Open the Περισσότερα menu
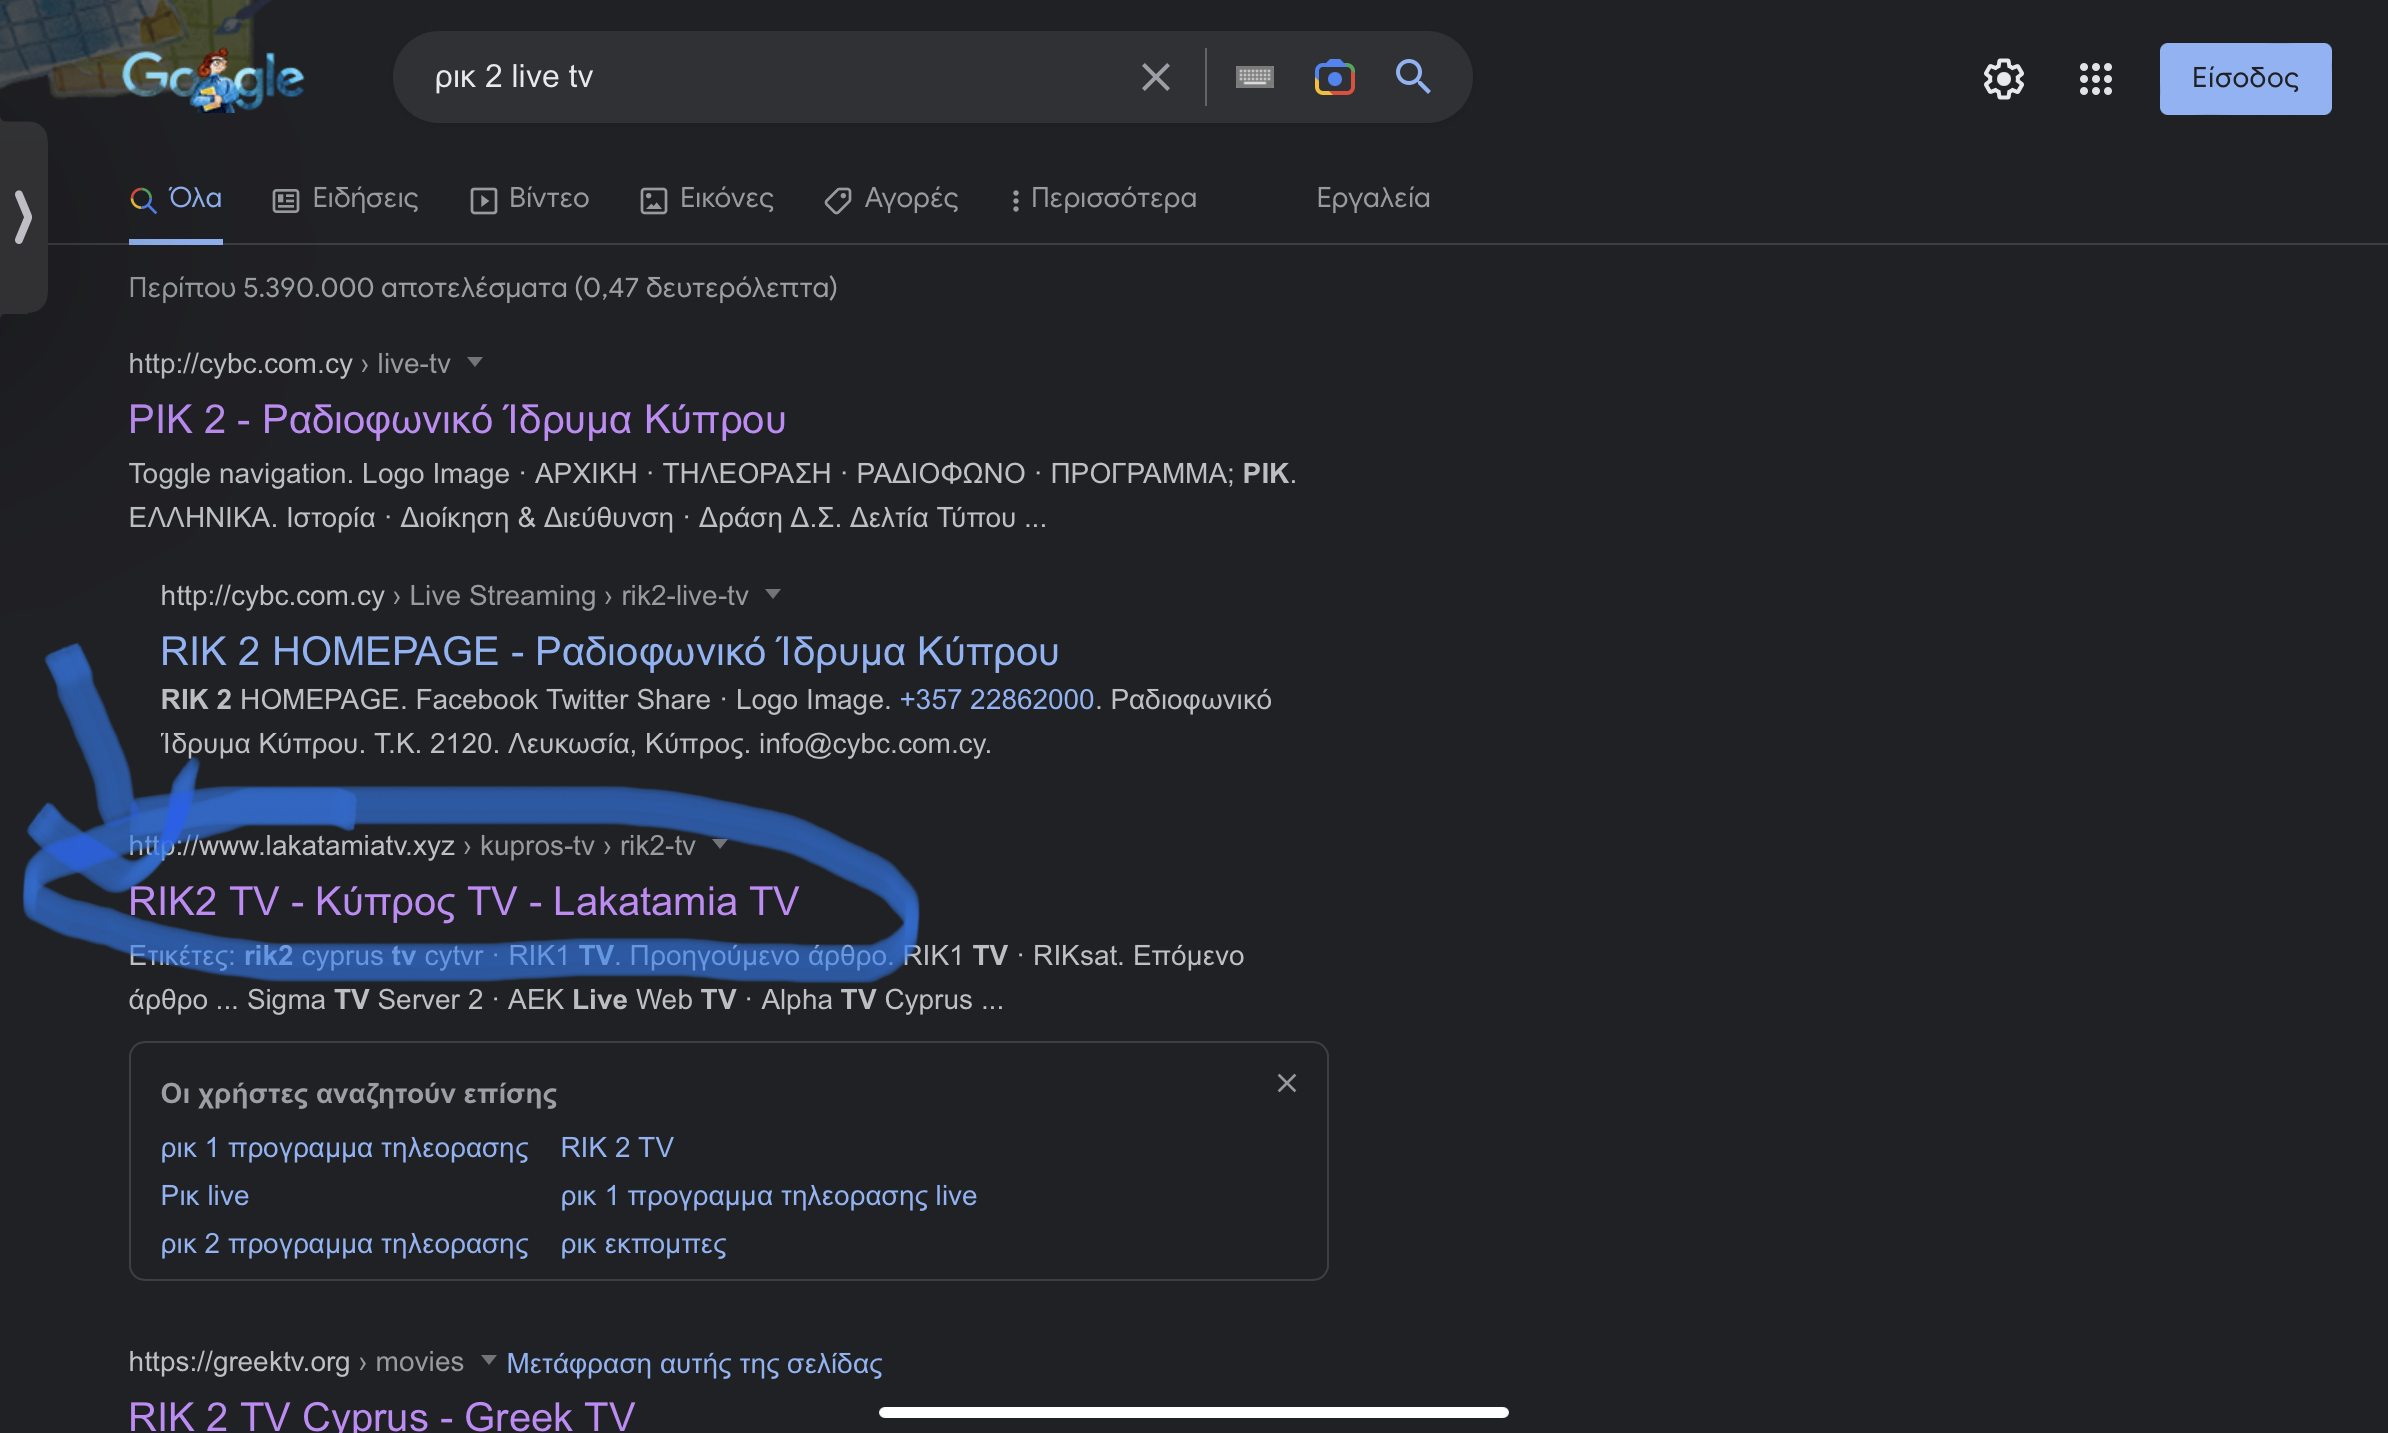The height and width of the screenshot is (1433, 2388). pyautogui.click(x=1104, y=198)
